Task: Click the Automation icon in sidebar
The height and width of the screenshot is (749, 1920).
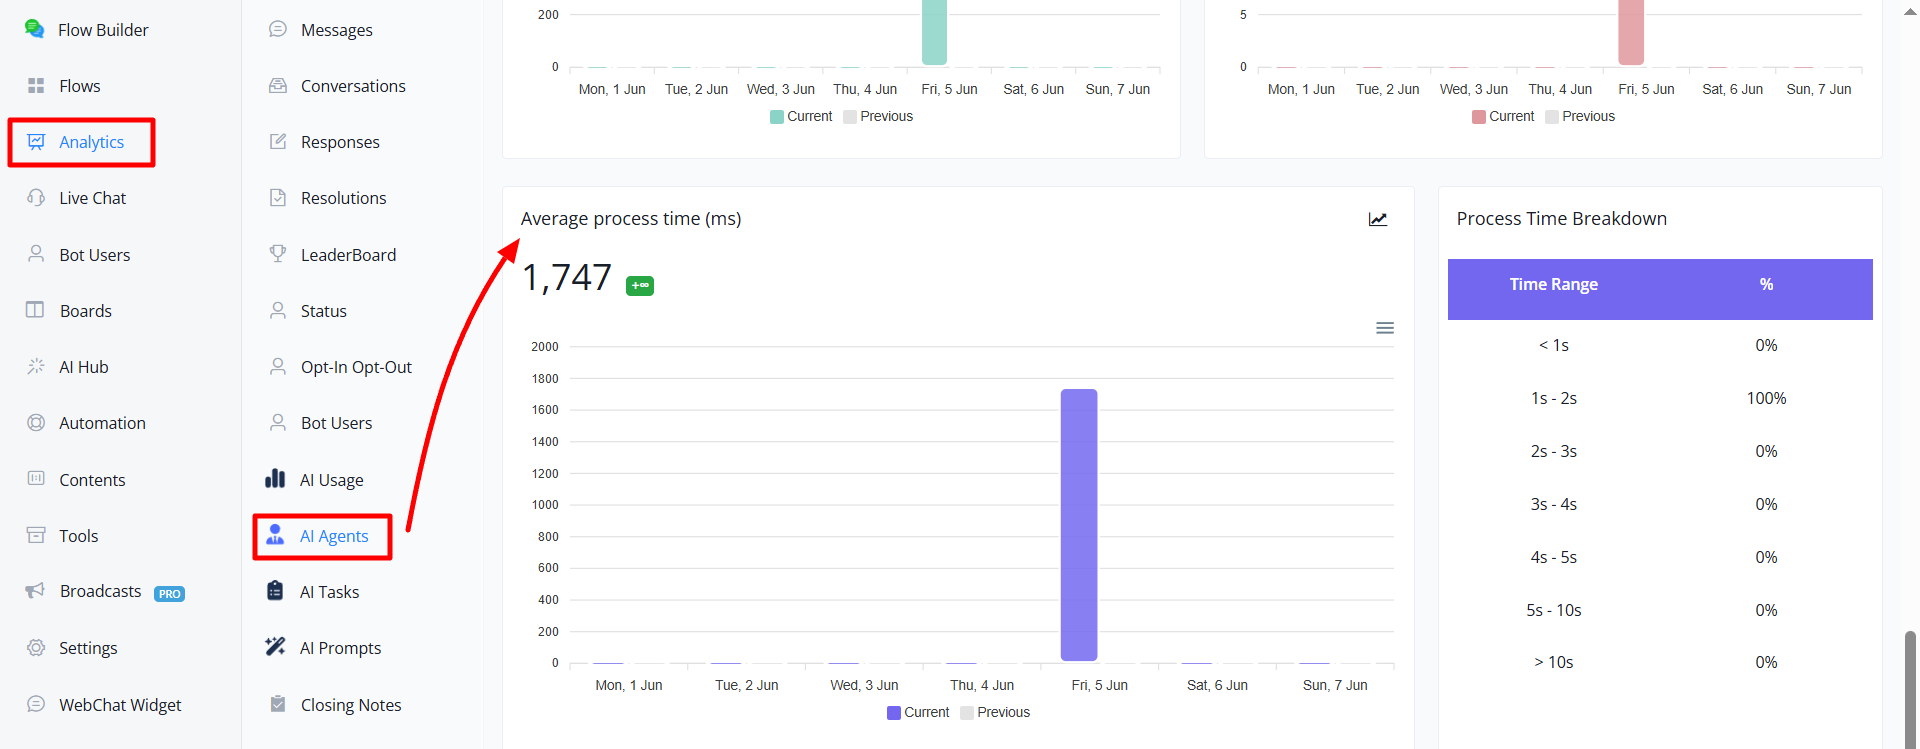Action: tap(36, 423)
